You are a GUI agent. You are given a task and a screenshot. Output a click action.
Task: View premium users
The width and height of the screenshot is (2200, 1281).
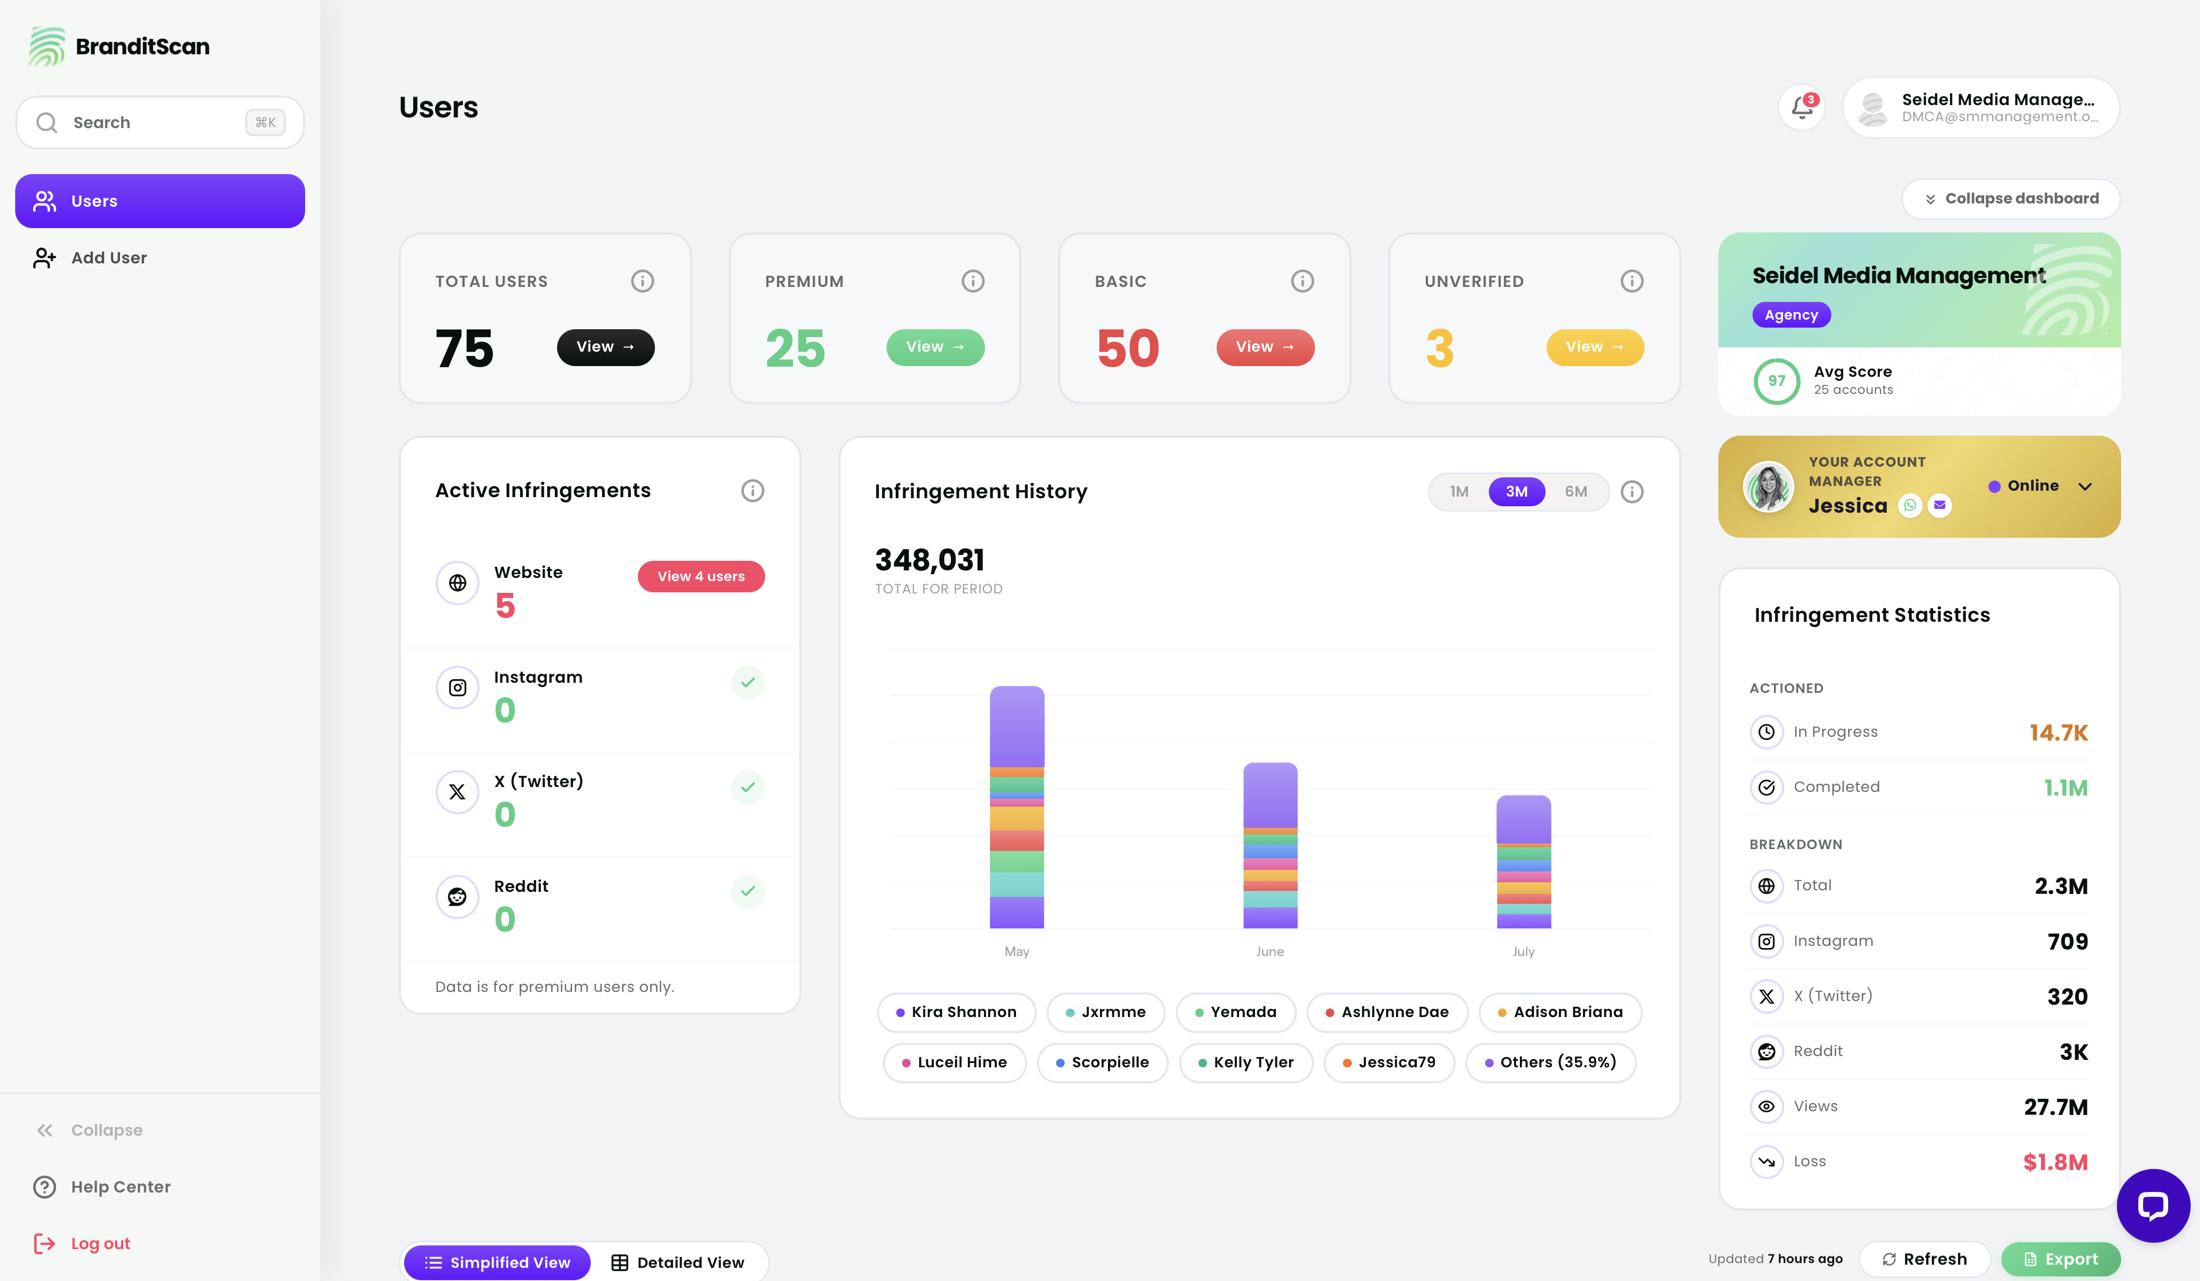tap(935, 347)
